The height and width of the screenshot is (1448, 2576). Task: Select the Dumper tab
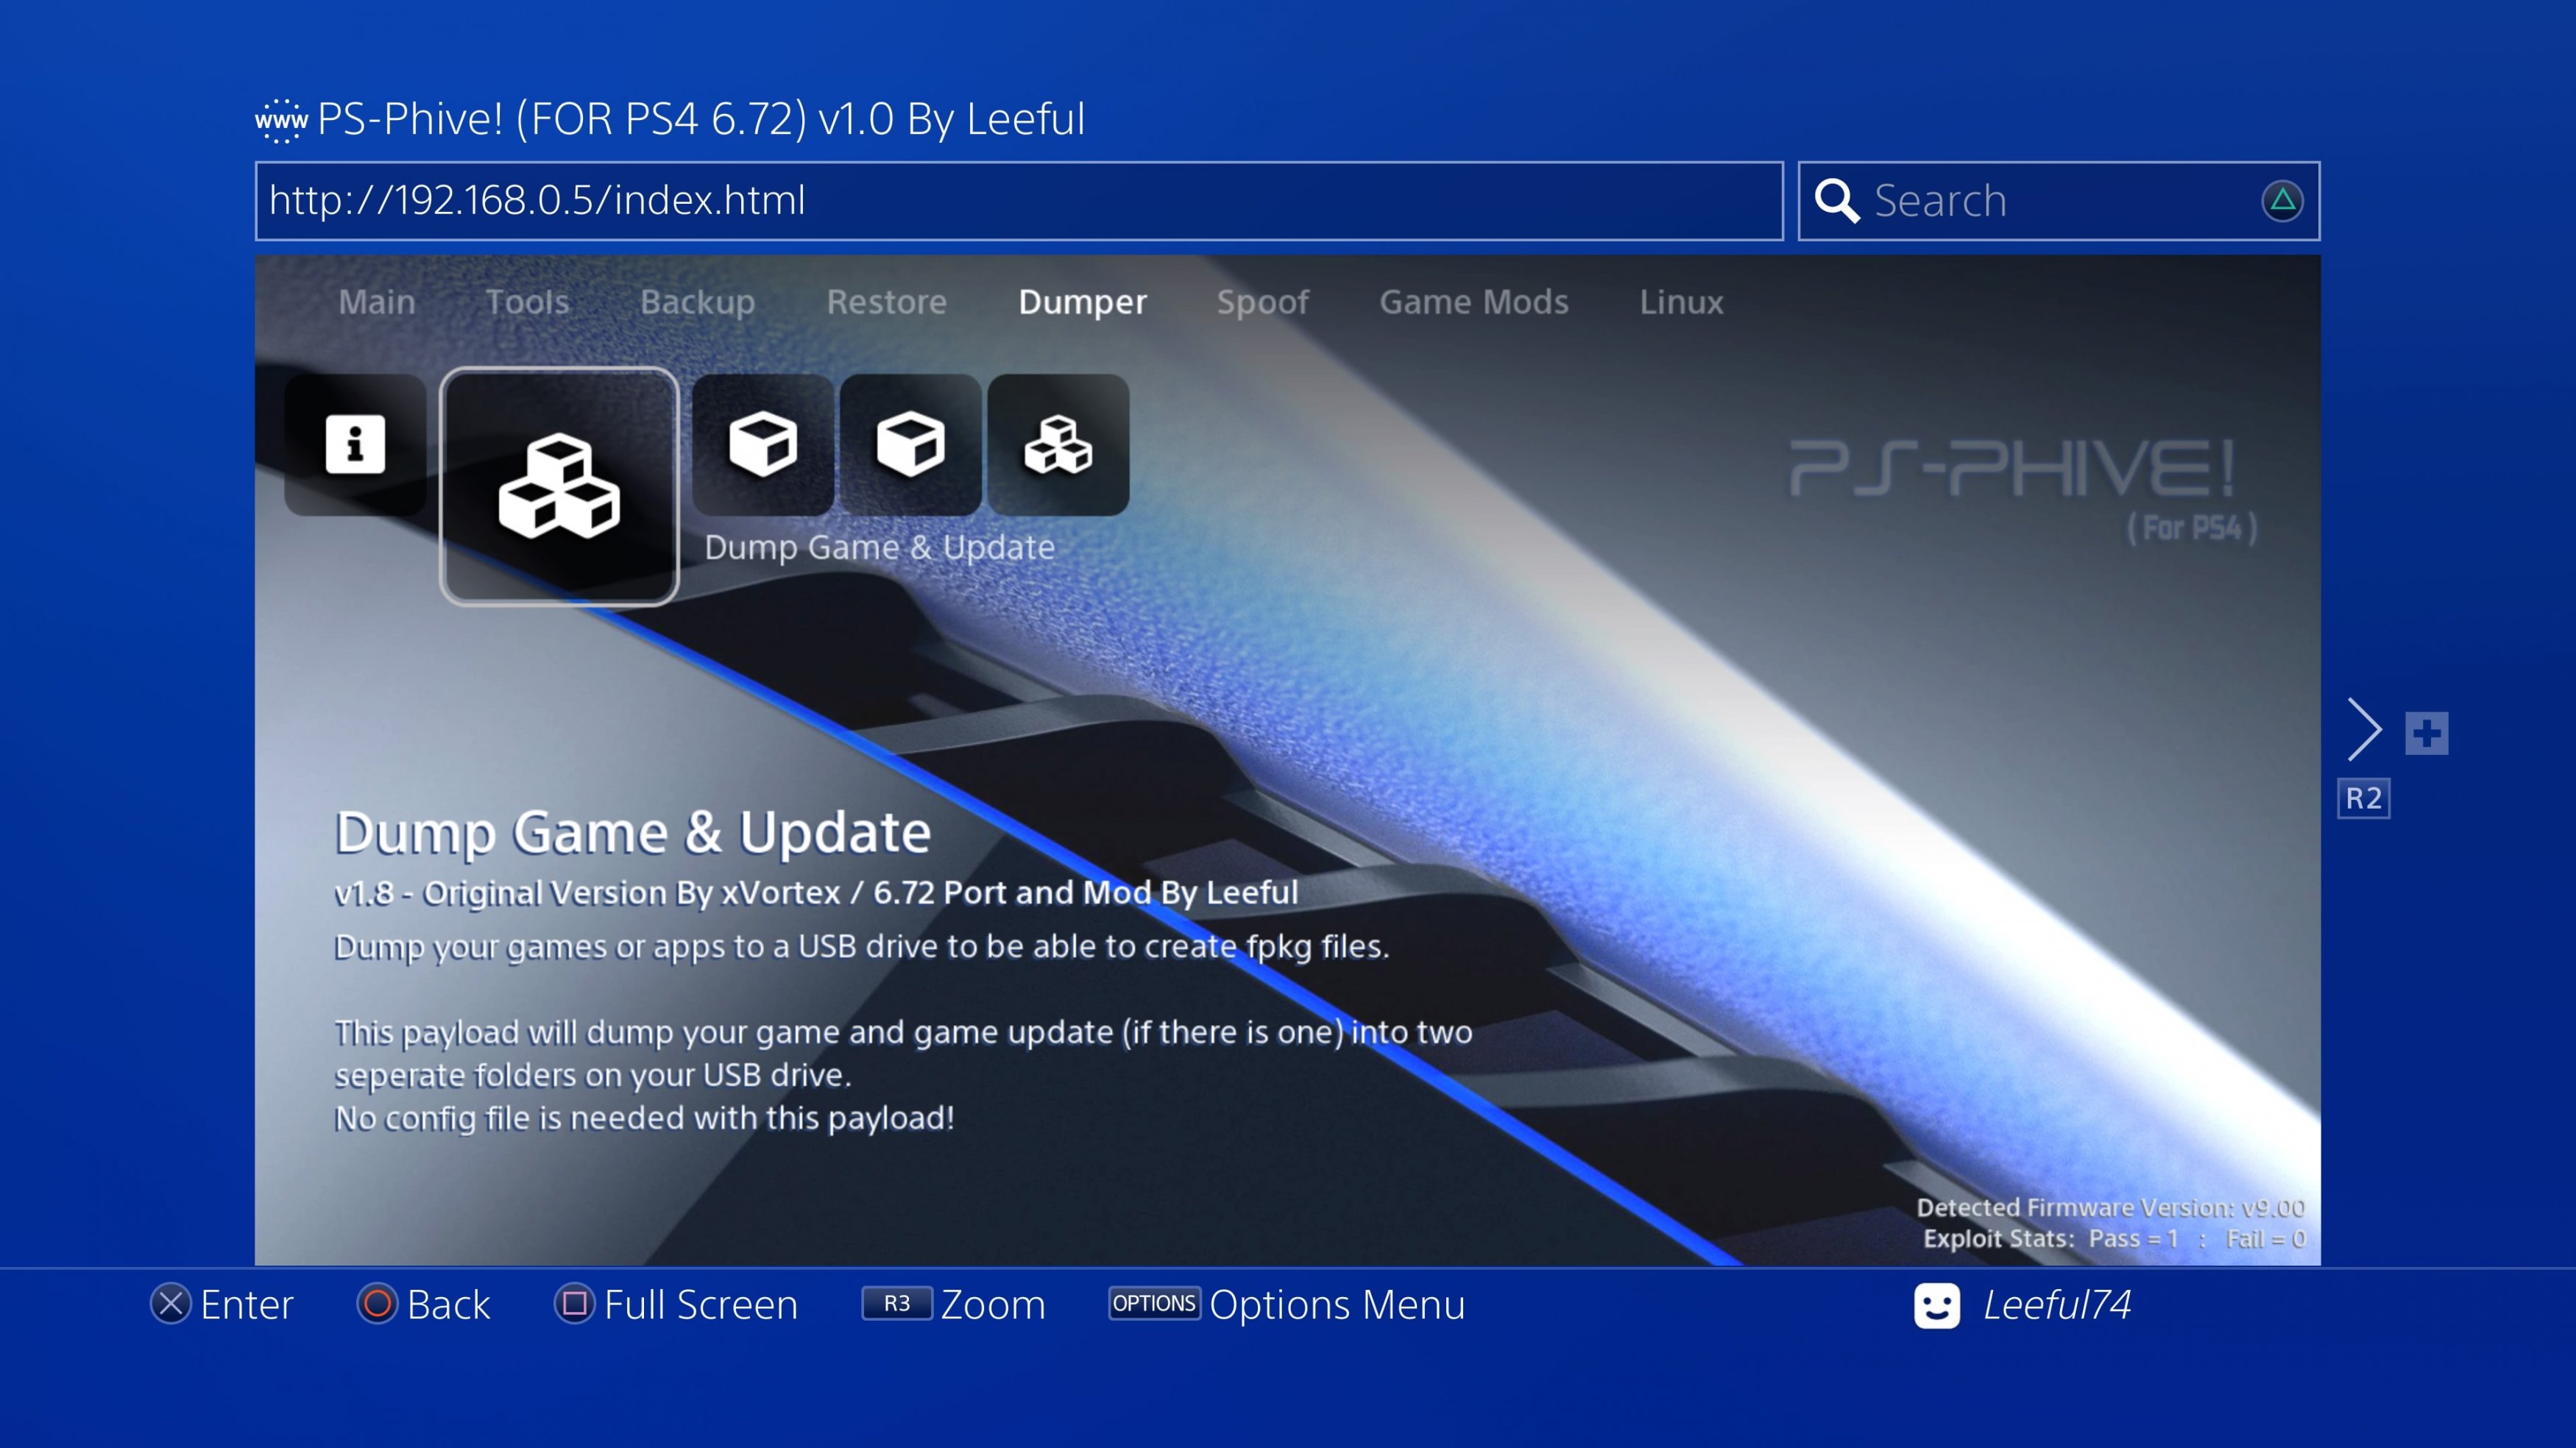pos(1083,302)
